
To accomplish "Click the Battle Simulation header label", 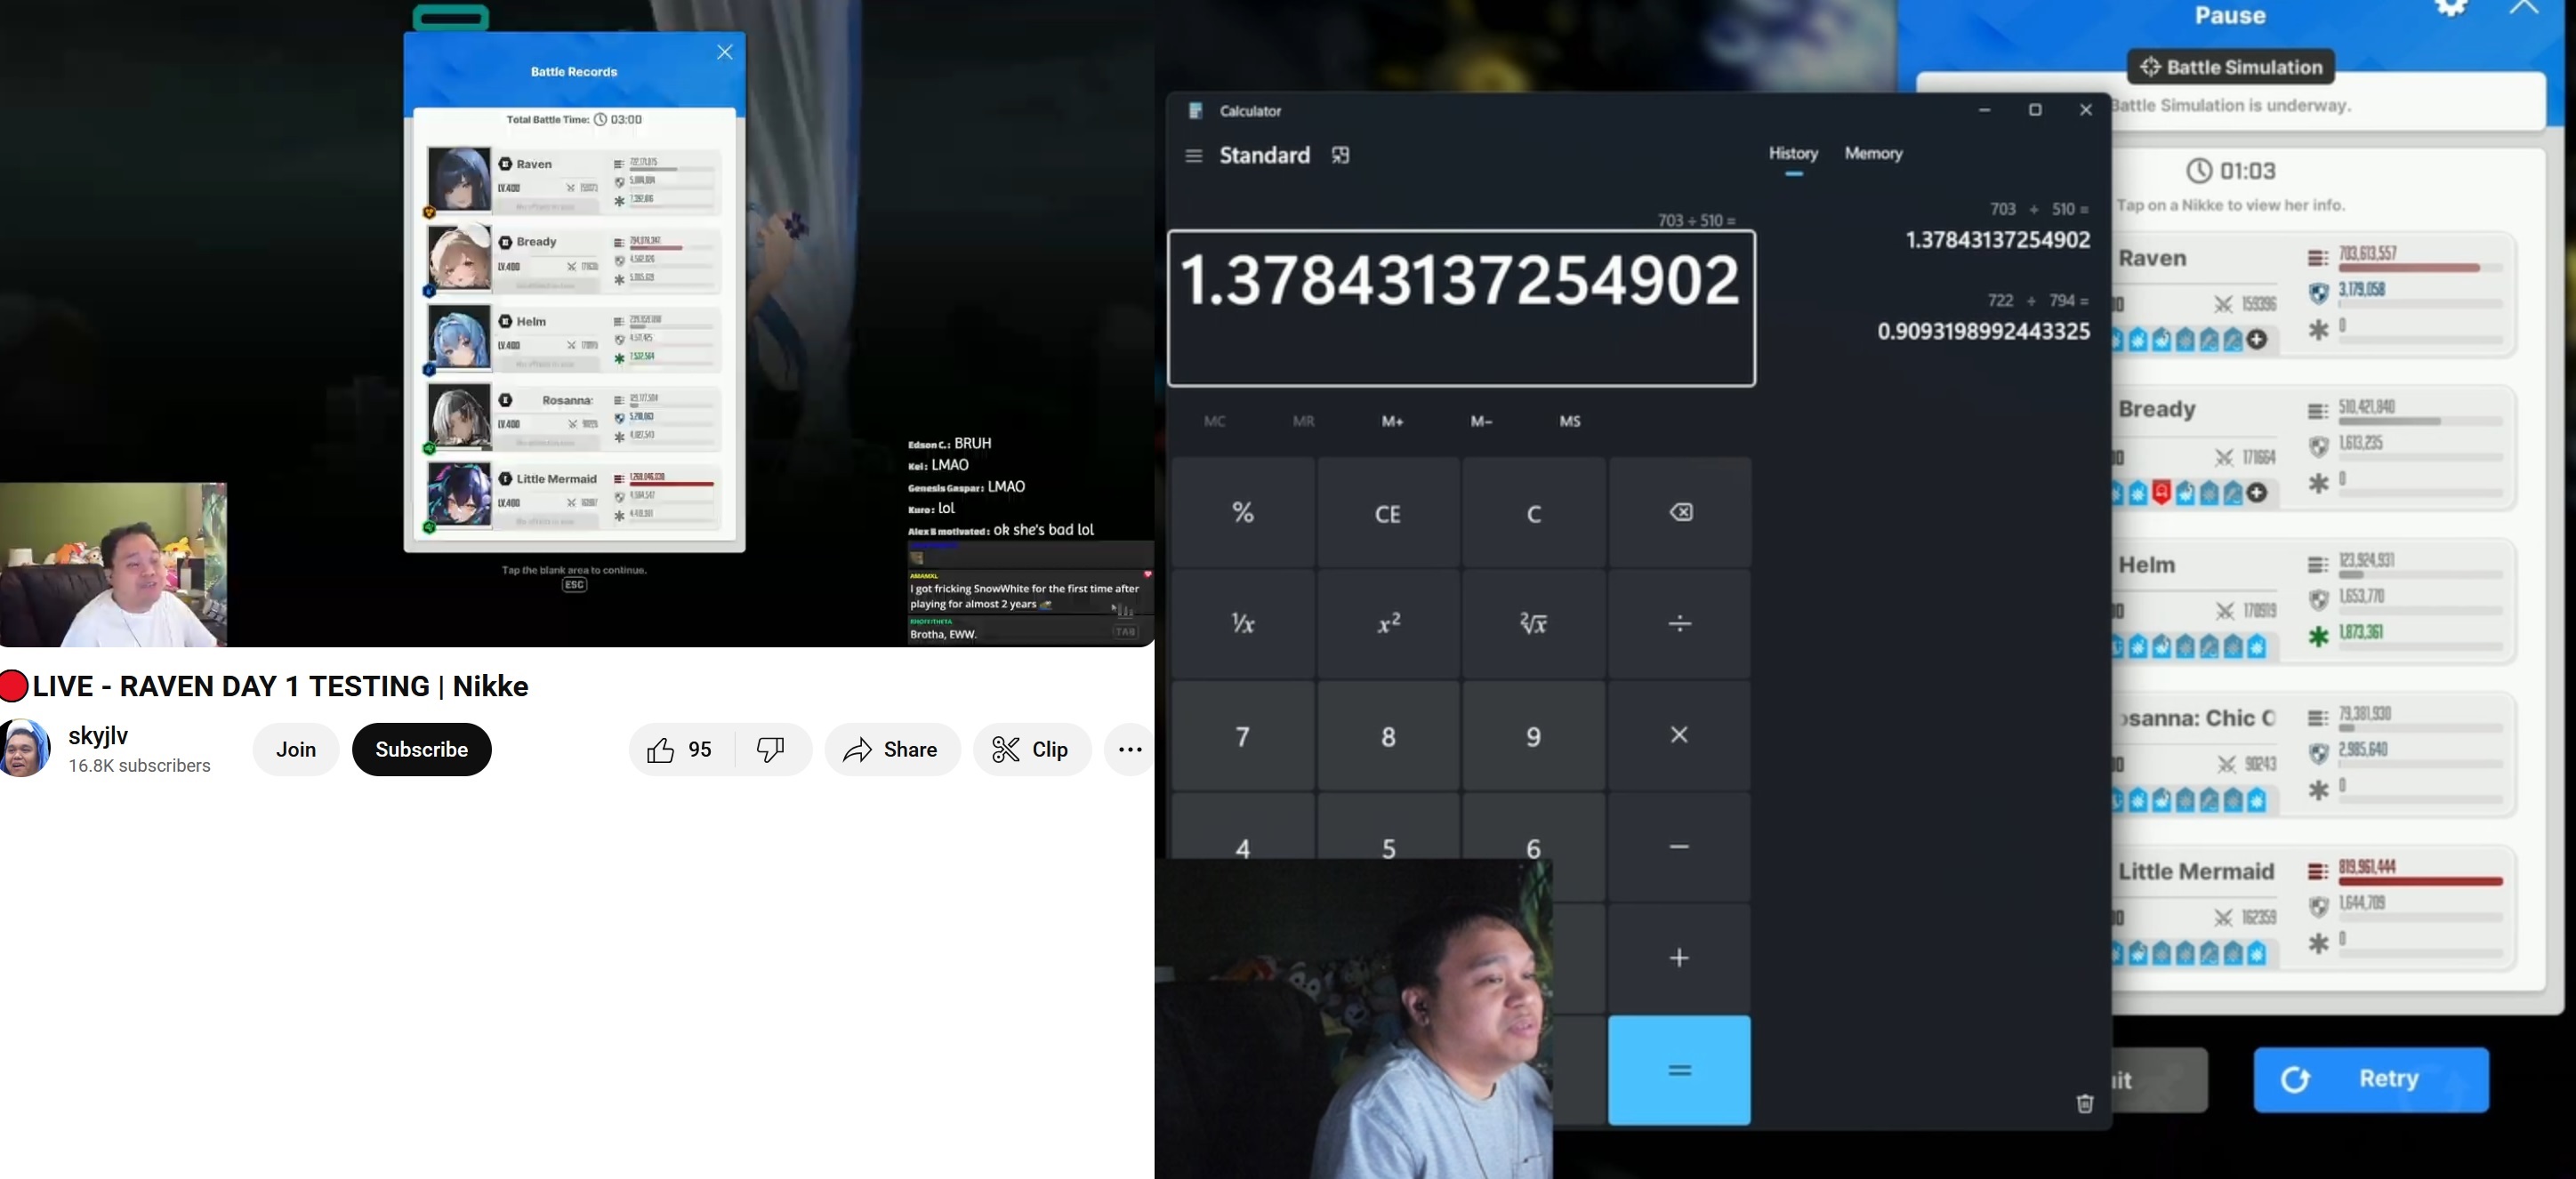I will click(x=2230, y=67).
